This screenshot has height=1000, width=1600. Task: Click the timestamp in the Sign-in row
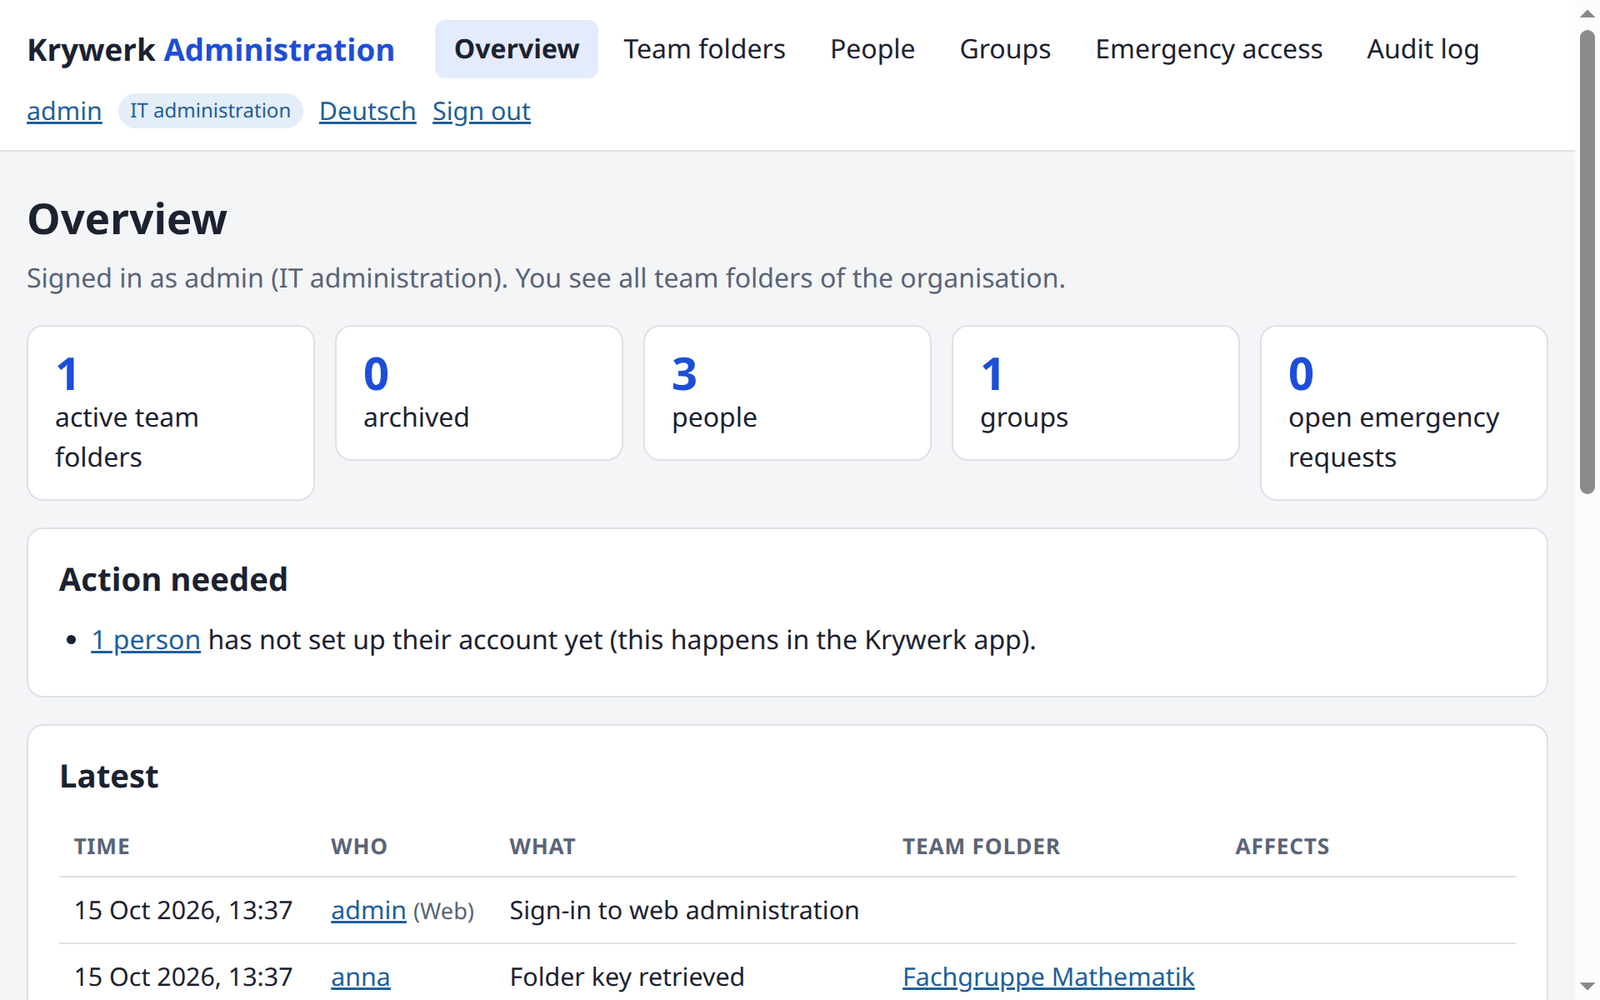(x=183, y=910)
